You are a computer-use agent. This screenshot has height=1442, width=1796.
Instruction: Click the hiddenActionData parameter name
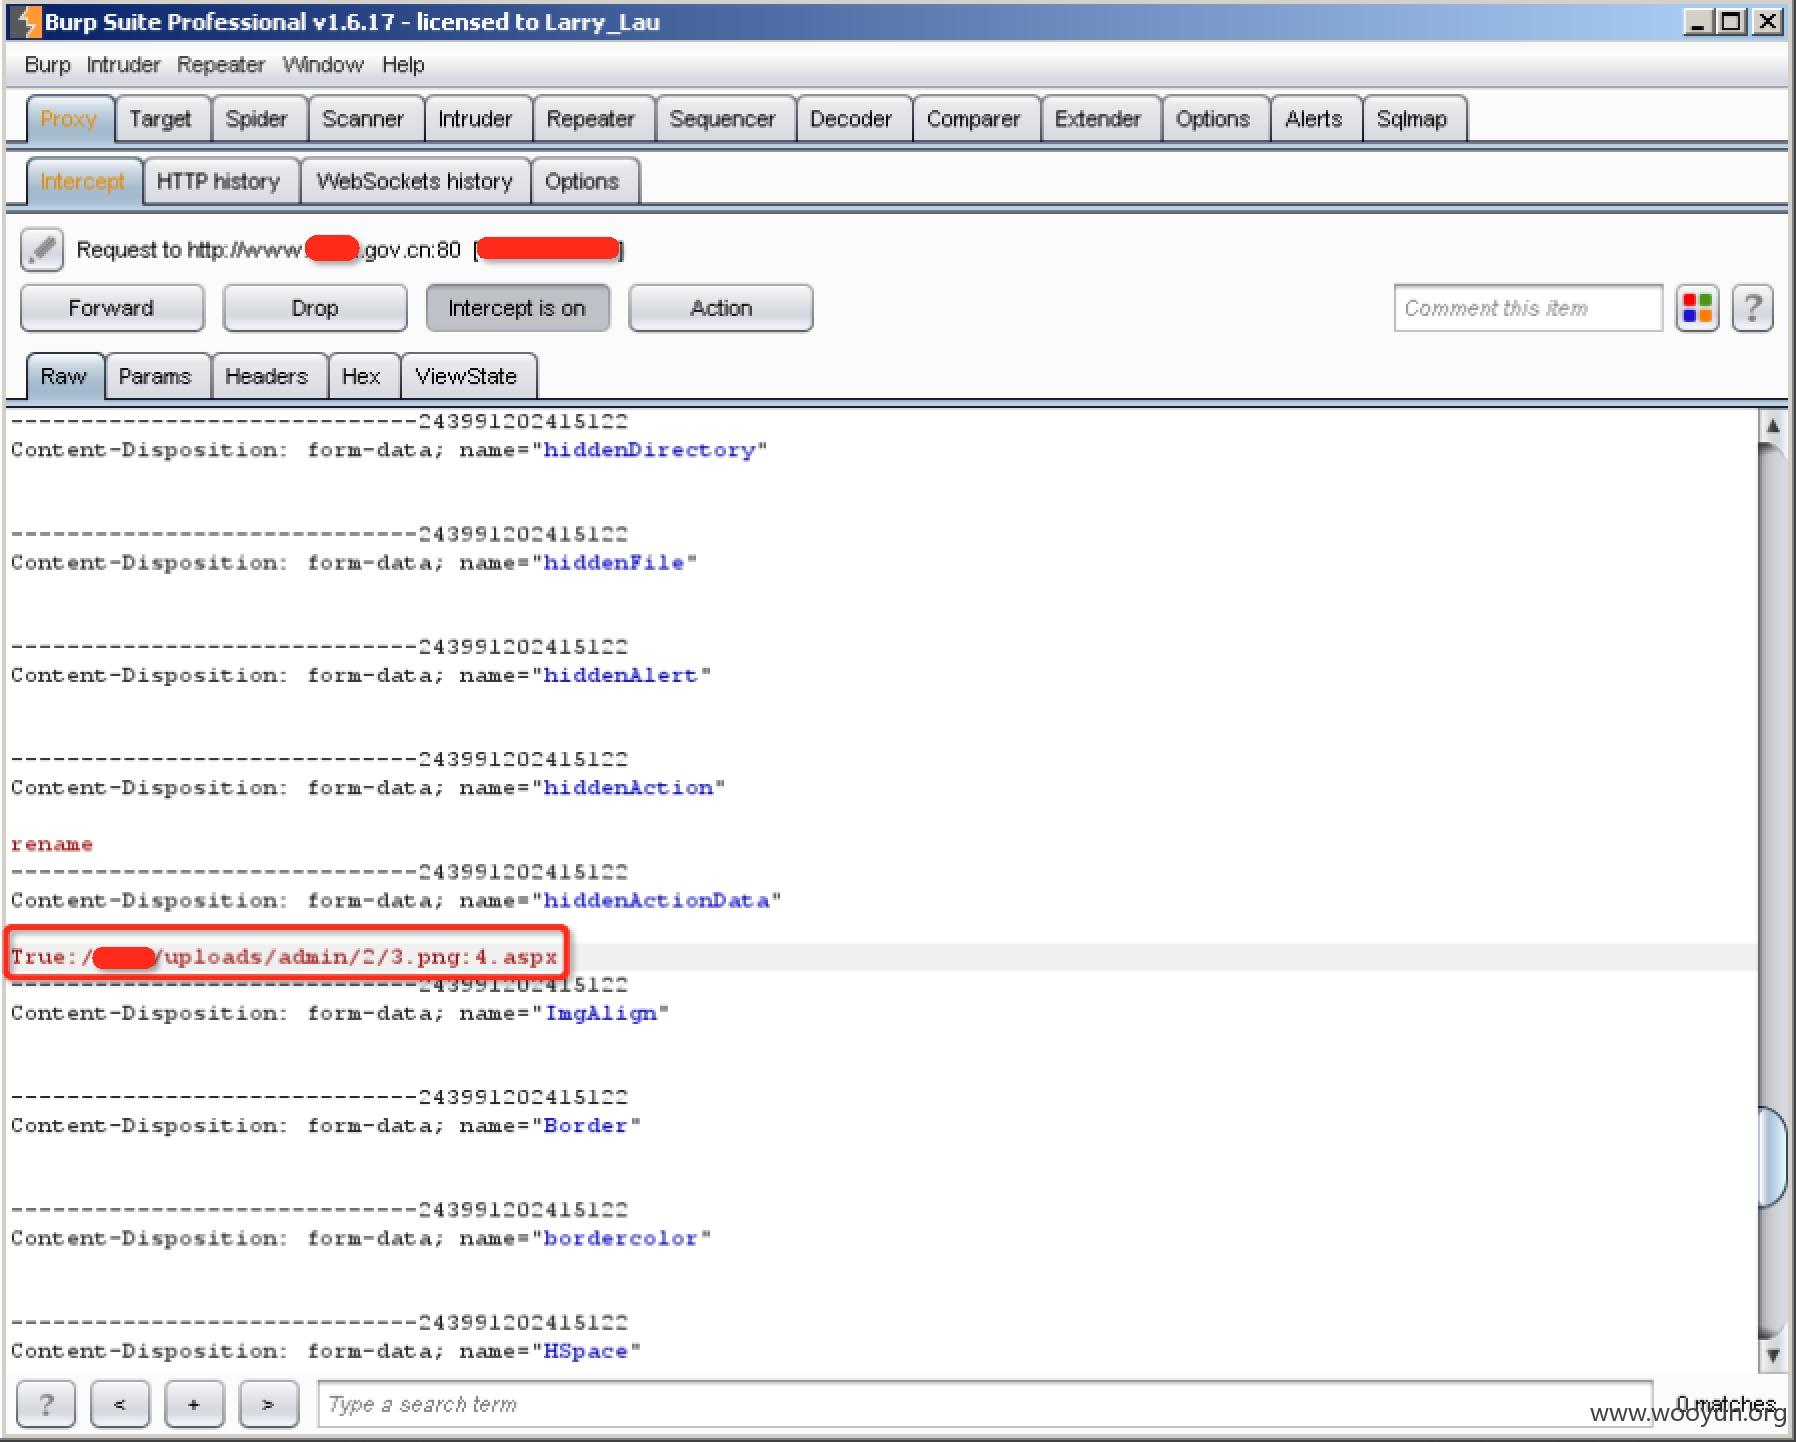[656, 900]
